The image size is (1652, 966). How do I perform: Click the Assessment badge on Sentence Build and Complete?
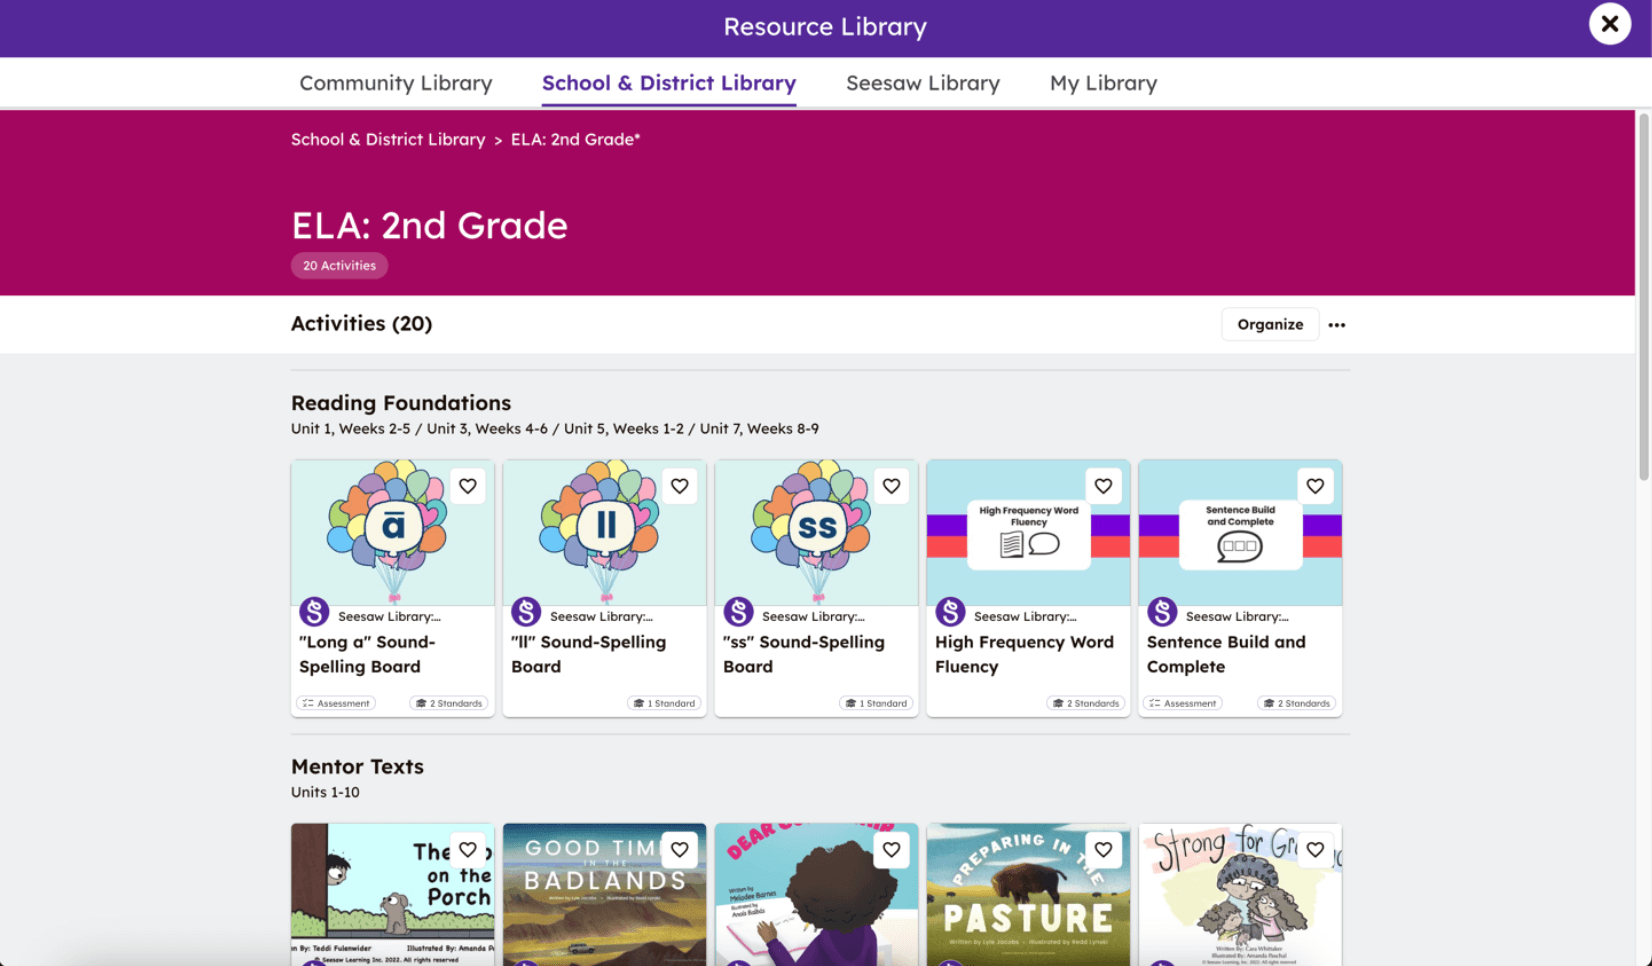[x=1182, y=703]
